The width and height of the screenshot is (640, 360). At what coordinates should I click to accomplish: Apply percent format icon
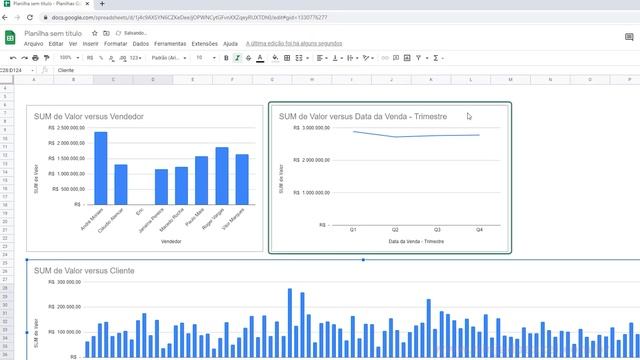(101, 58)
